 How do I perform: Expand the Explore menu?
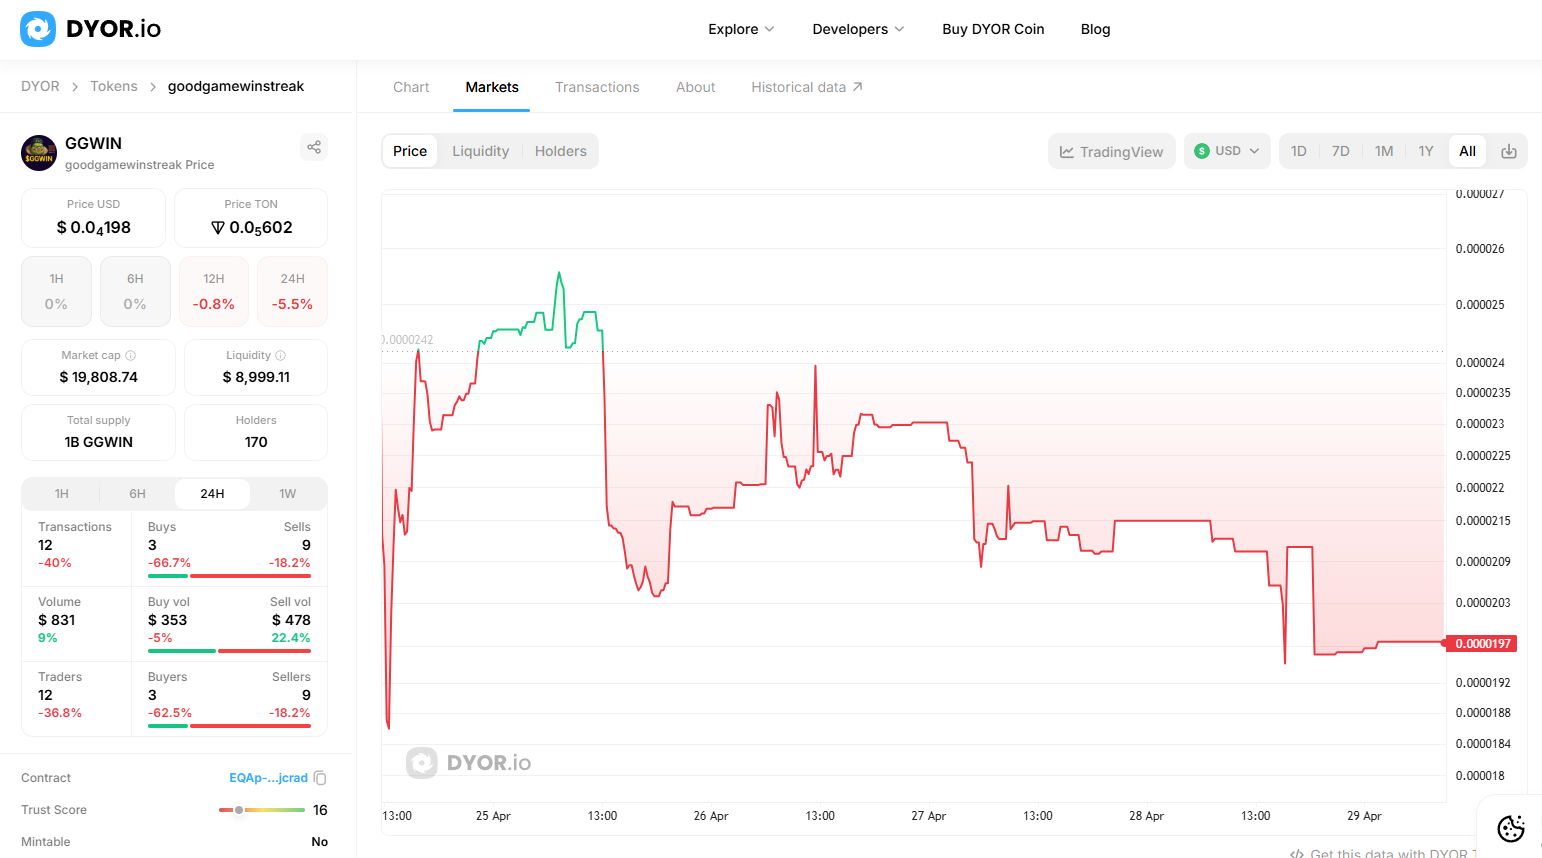741,29
